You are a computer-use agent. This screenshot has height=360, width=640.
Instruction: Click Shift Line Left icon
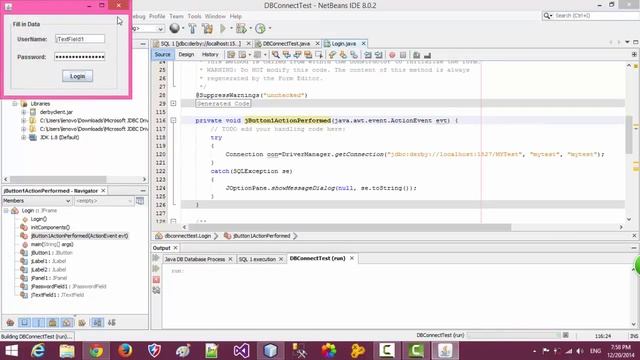[368, 55]
